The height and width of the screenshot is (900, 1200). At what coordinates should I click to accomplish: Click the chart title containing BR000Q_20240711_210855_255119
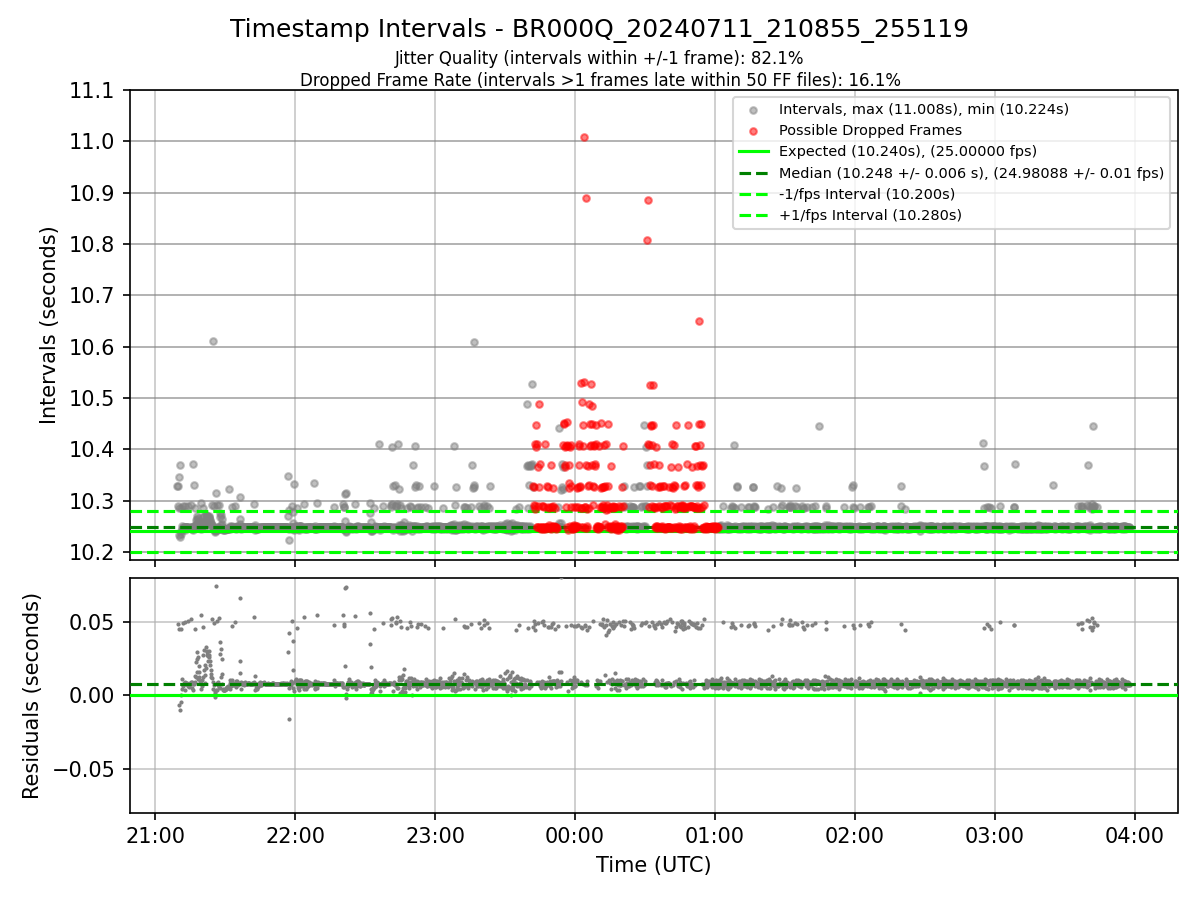click(599, 29)
